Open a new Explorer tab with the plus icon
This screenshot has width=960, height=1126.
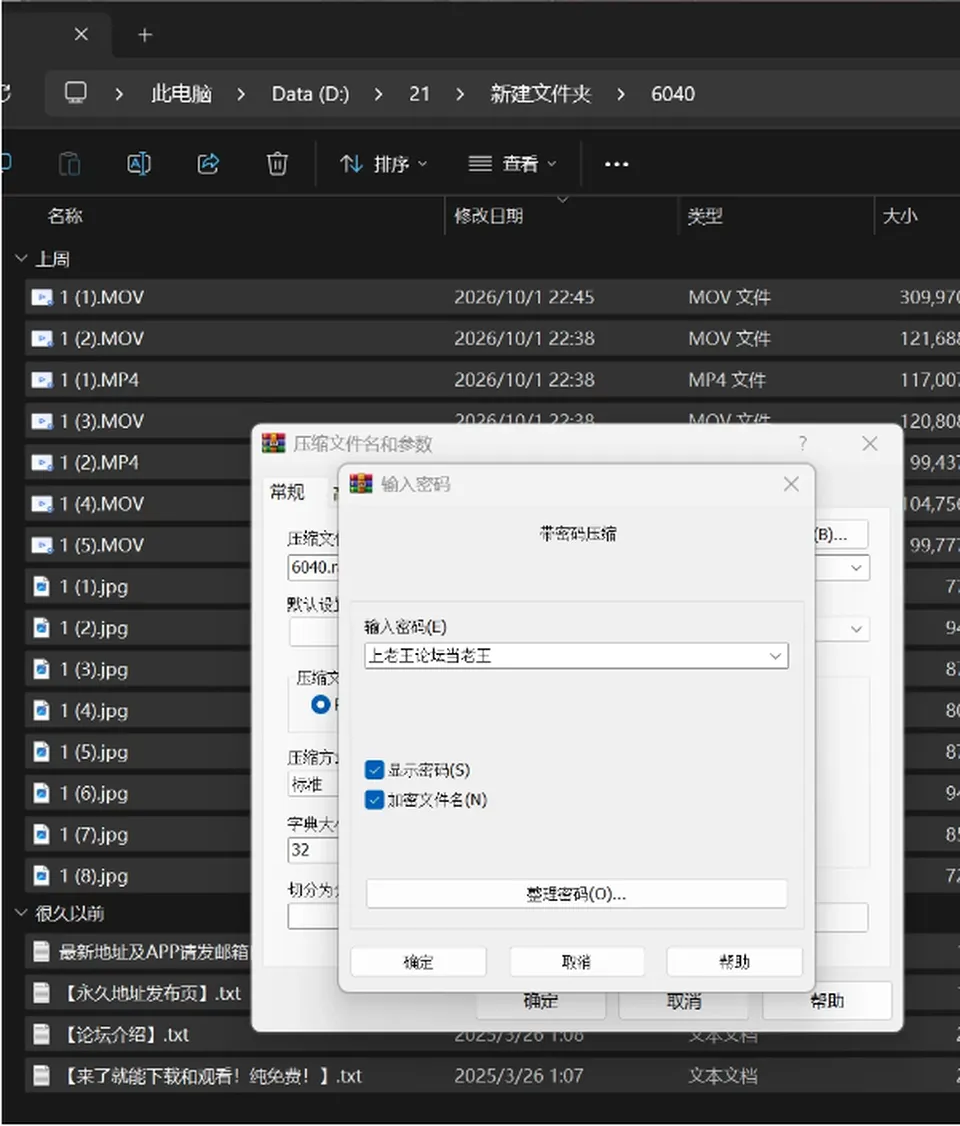(x=145, y=34)
